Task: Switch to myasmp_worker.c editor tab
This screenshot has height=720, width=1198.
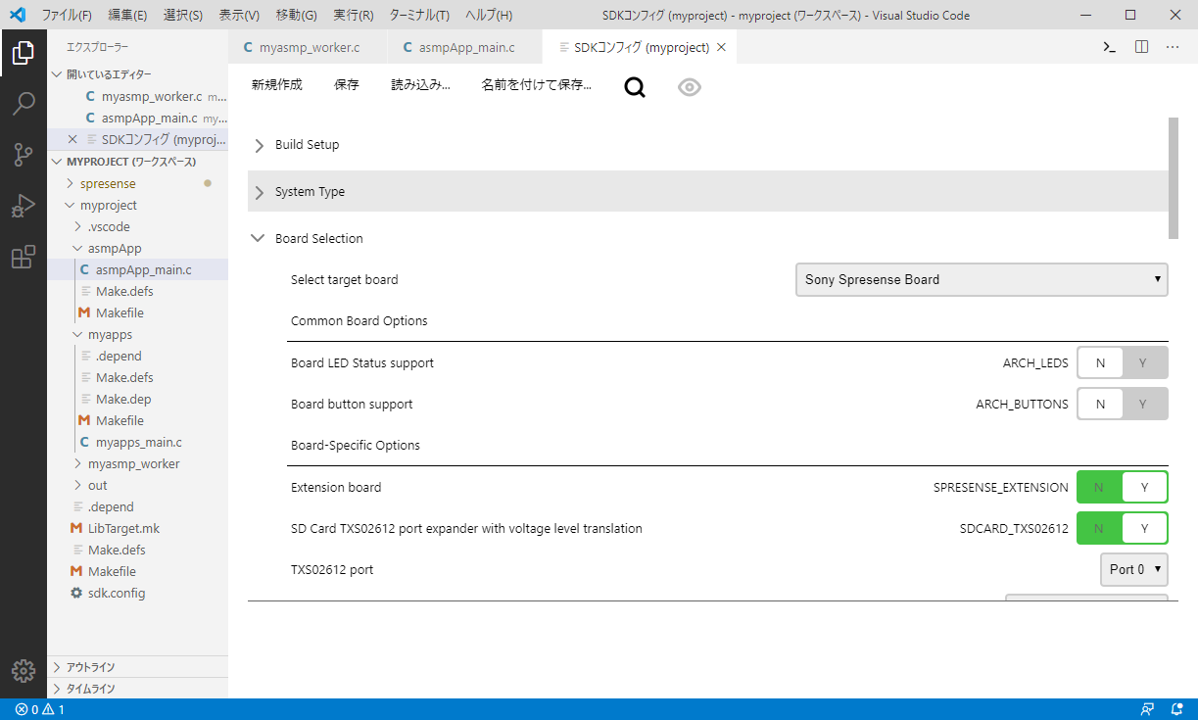Action: [x=308, y=47]
